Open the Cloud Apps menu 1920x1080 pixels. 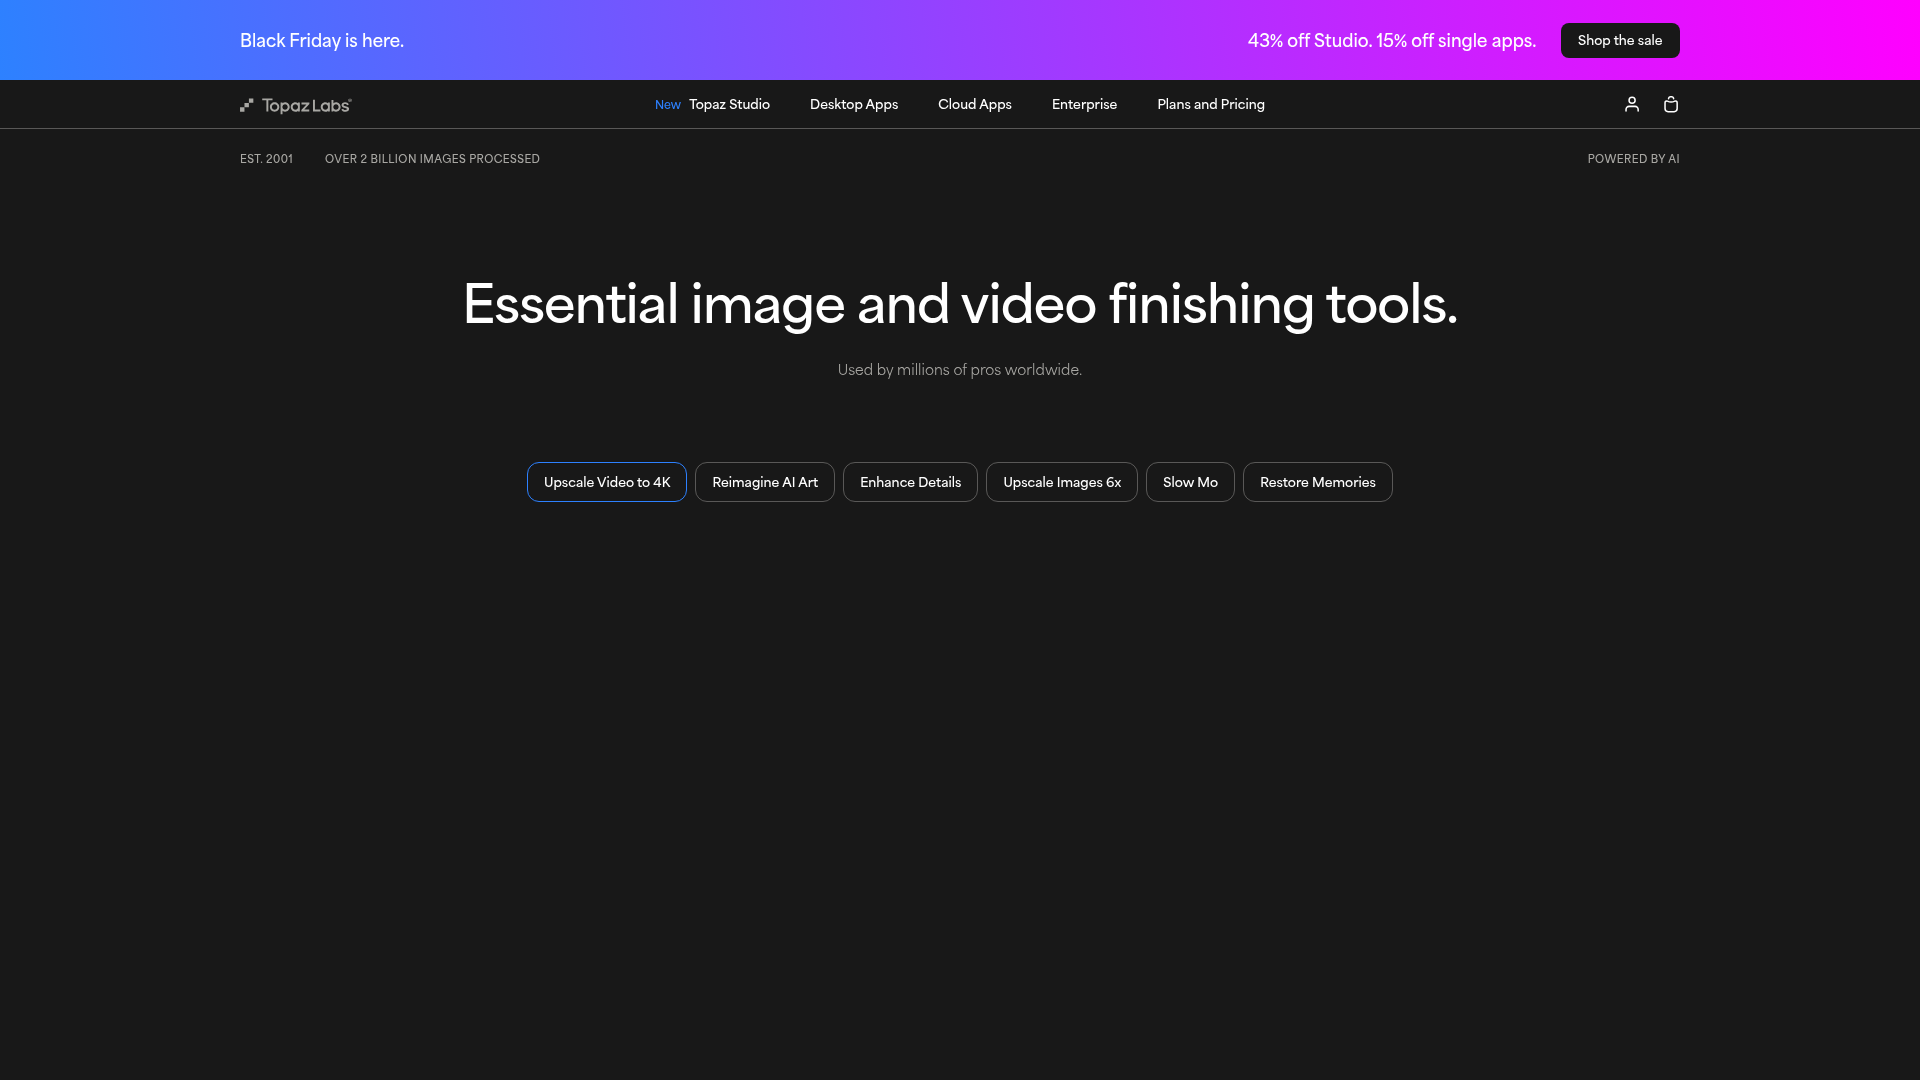coord(974,104)
